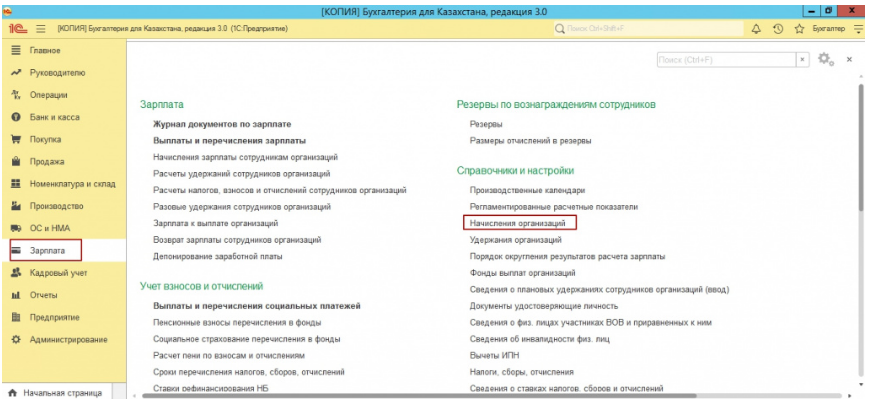Click the Покупка cart icon
The width and height of the screenshot is (871, 405).
click(x=16, y=139)
